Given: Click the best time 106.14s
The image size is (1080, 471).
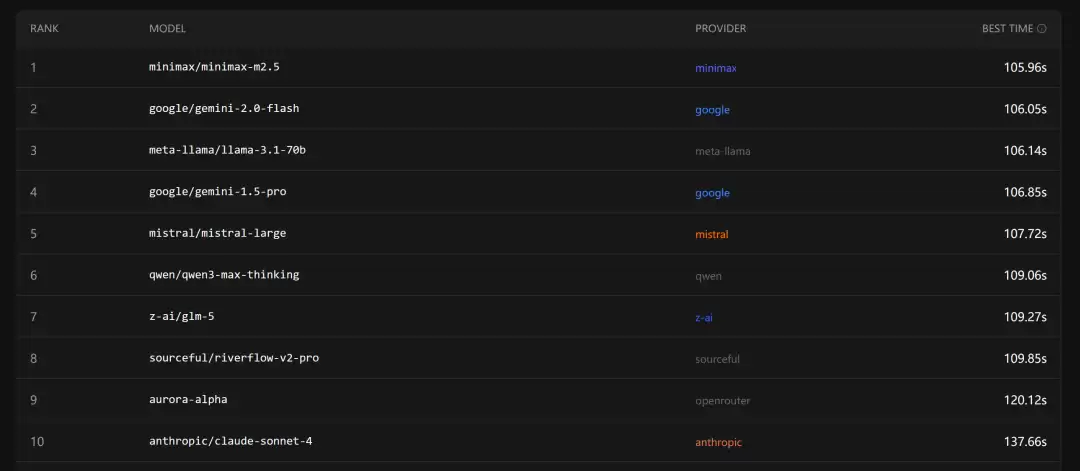Looking at the screenshot, I should pyautogui.click(x=1025, y=150).
